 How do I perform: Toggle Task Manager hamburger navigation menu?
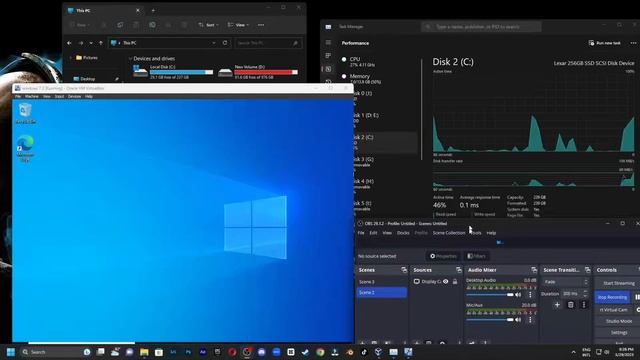click(328, 42)
